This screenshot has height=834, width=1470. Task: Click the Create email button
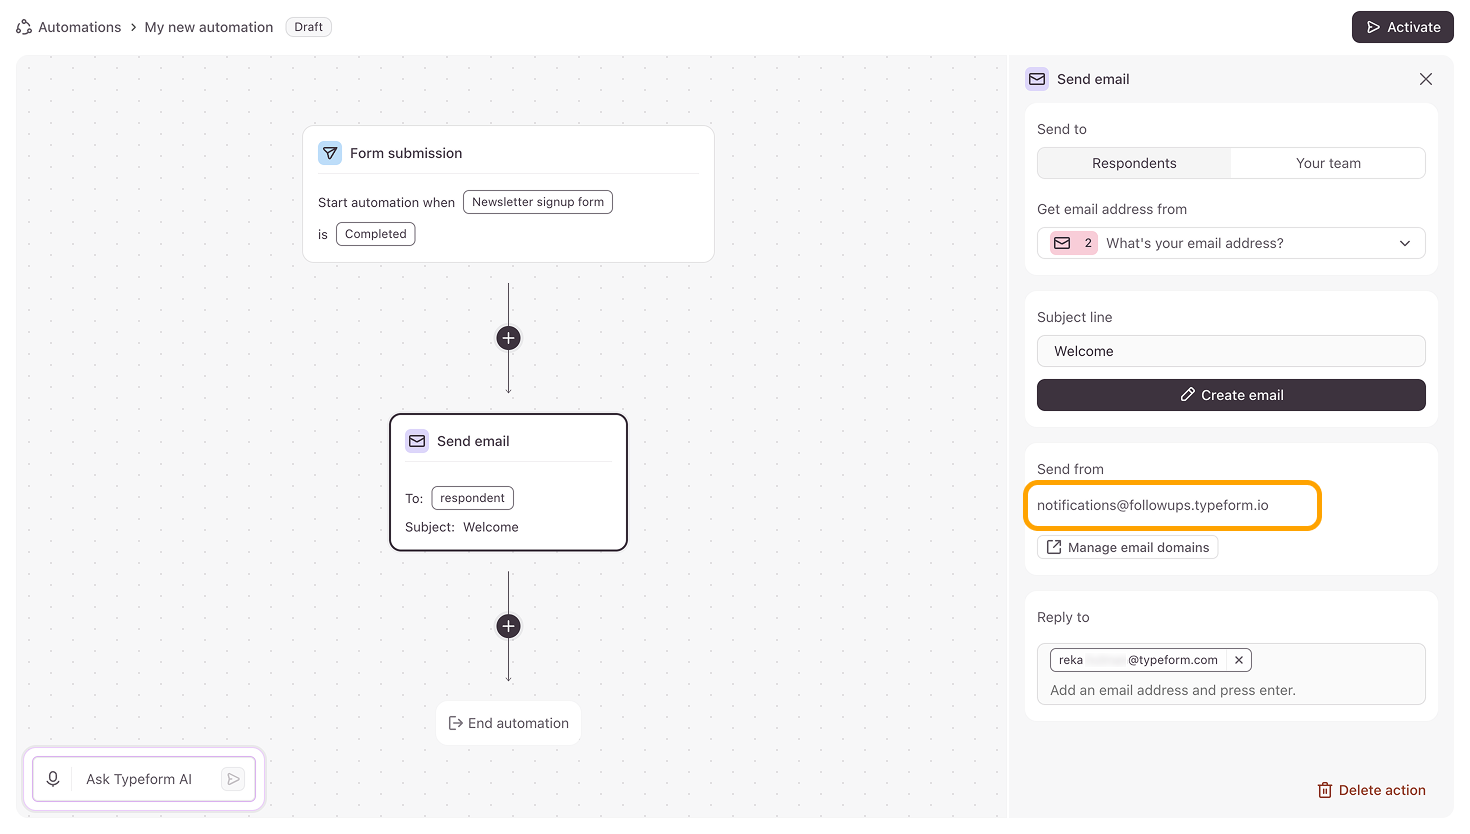[x=1231, y=395]
